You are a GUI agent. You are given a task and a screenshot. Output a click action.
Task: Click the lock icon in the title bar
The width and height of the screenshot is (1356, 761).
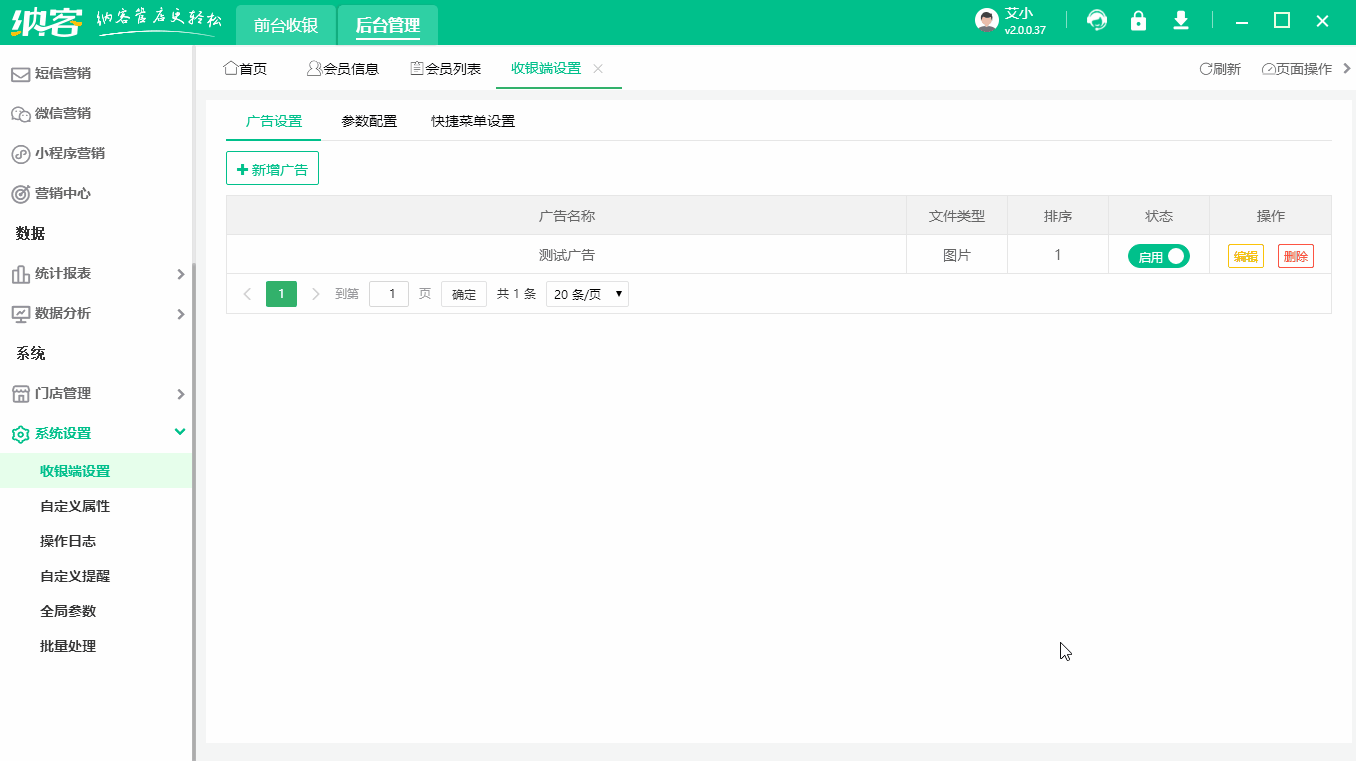tap(1138, 19)
